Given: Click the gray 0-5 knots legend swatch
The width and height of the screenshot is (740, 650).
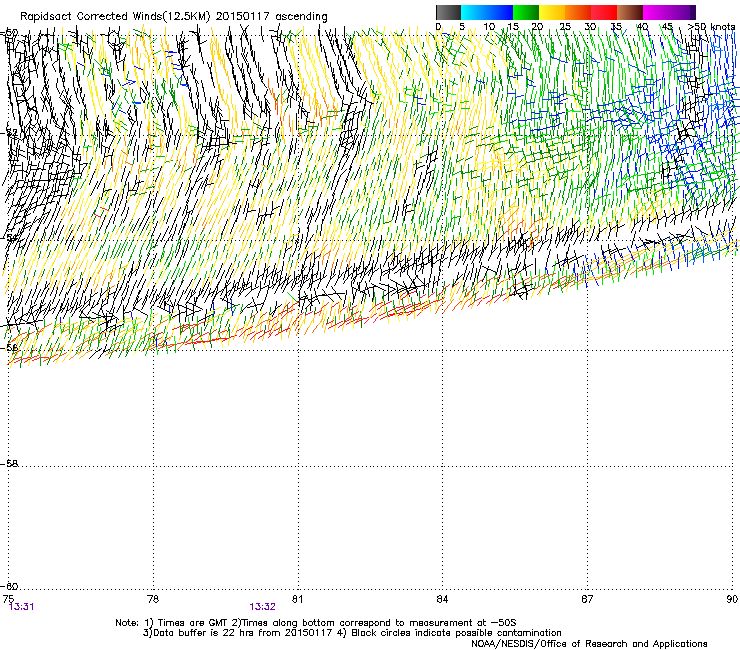Looking at the screenshot, I should point(448,12).
